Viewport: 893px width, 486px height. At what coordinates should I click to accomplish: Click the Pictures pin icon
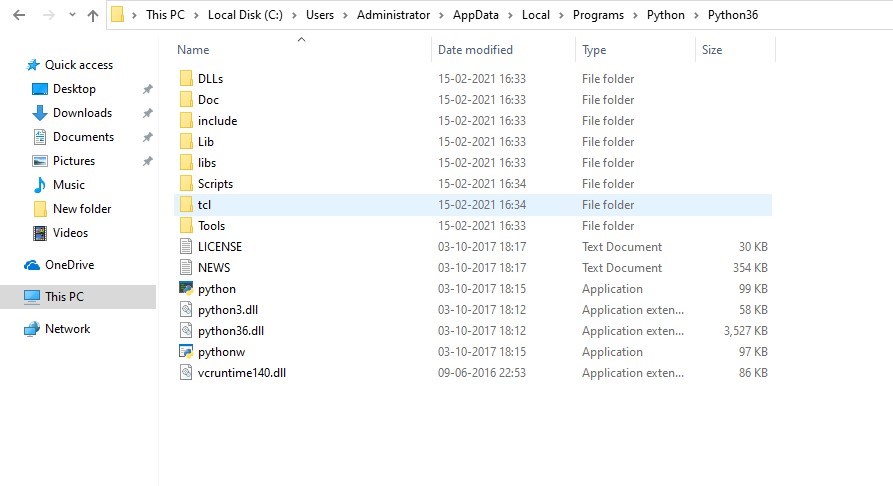point(148,161)
